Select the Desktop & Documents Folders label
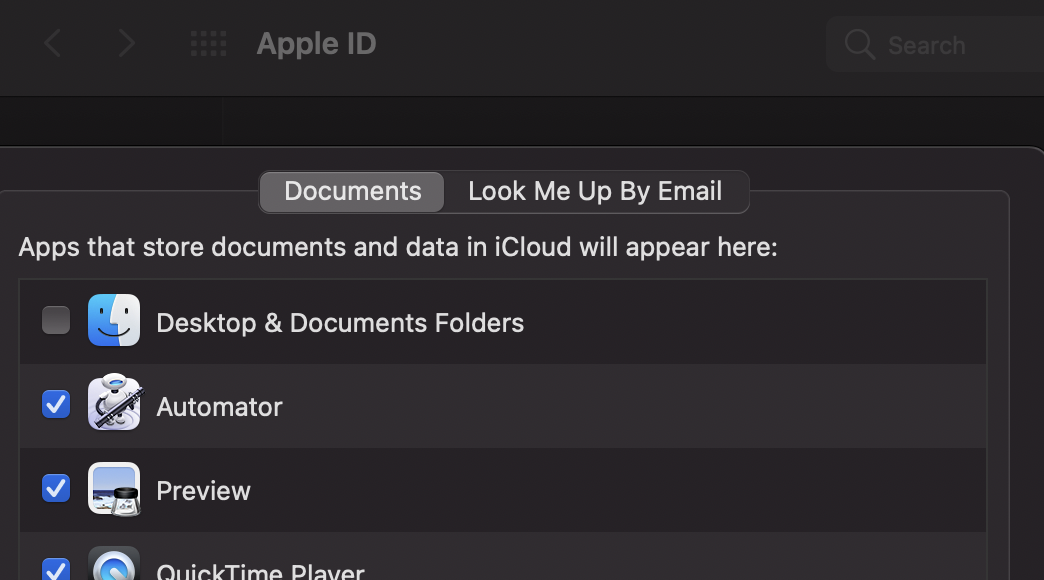The width and height of the screenshot is (1044, 580). coord(340,323)
